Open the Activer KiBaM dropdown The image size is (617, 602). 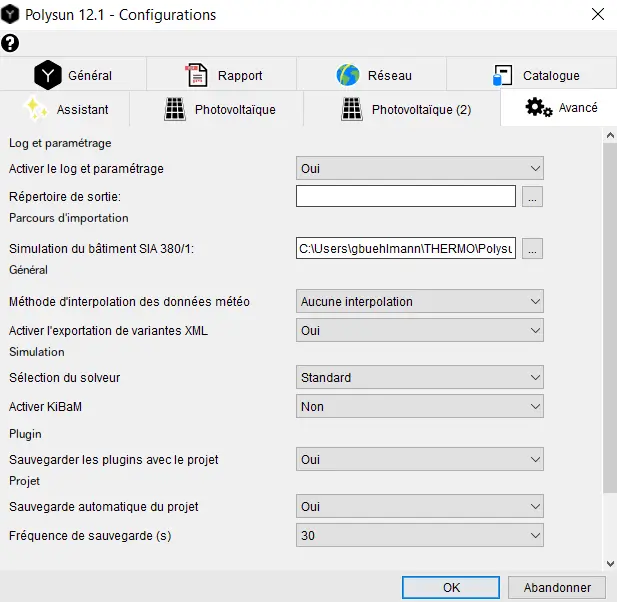pos(419,406)
